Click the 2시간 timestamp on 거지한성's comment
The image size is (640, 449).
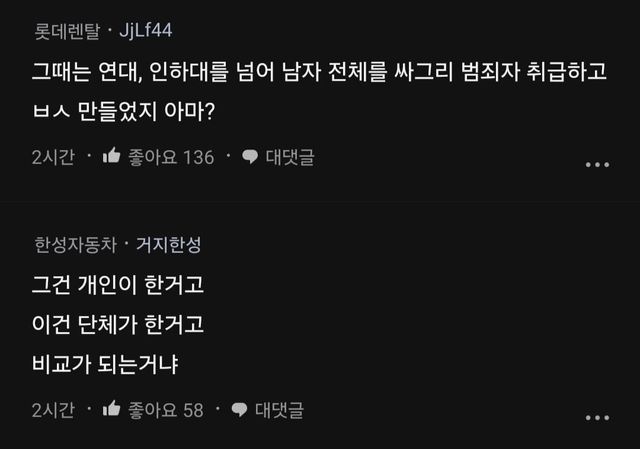(x=52, y=409)
